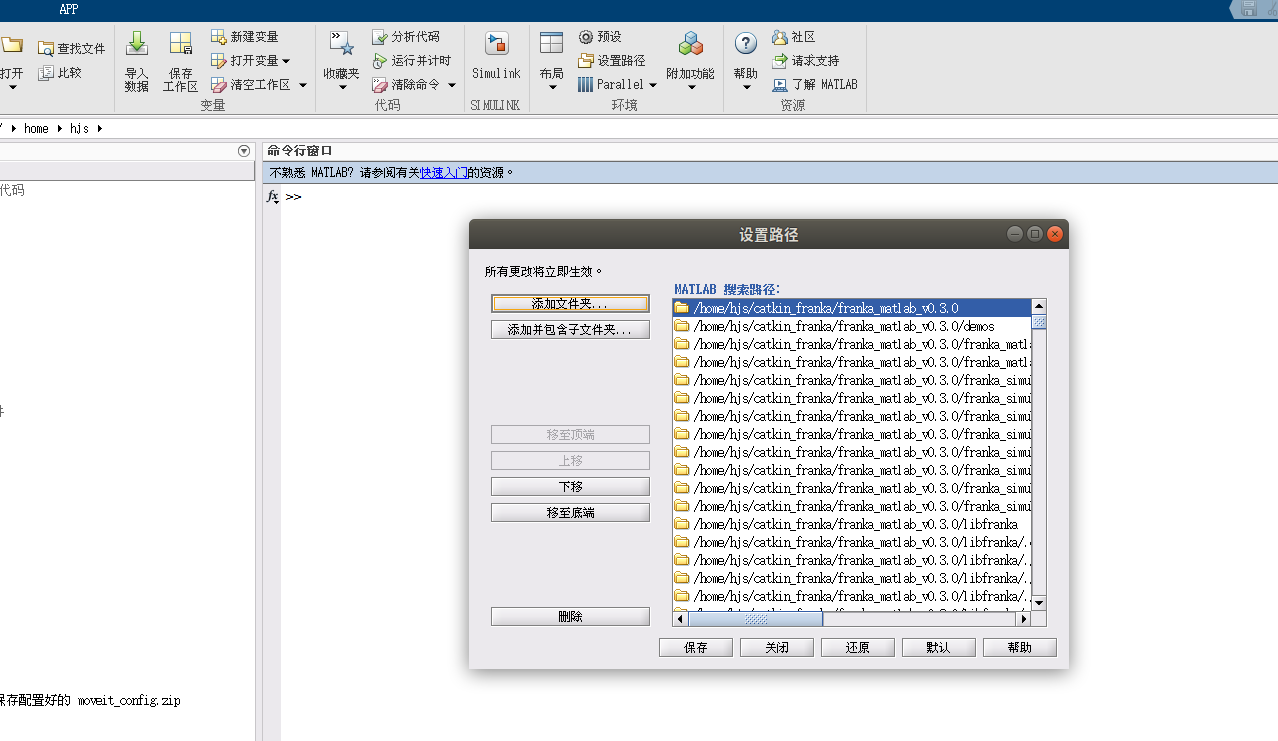Screen dimensions: 1278x741
Task: Click the Open (打开) folder icon
Action: (11, 45)
